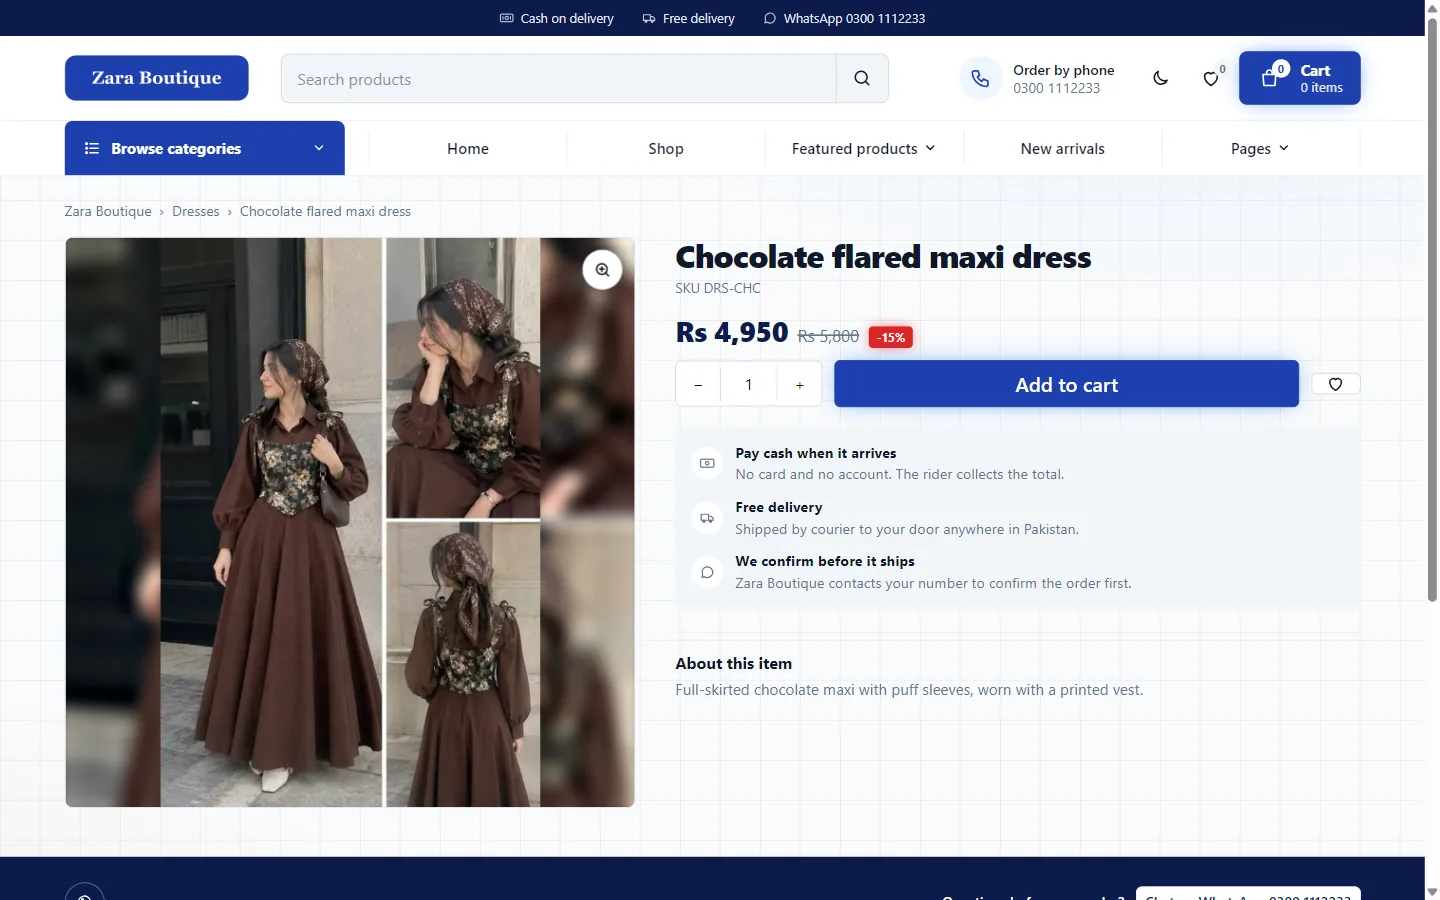
Task: Open the New arrivals nav item
Action: pyautogui.click(x=1063, y=148)
